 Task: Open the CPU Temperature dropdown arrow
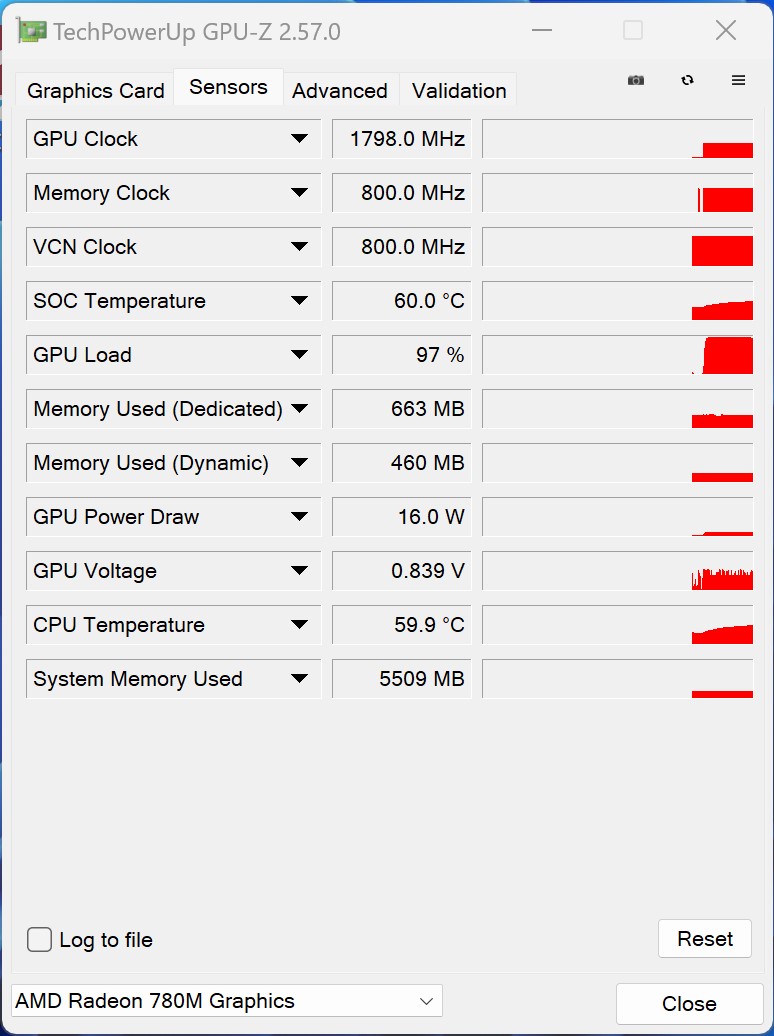299,625
